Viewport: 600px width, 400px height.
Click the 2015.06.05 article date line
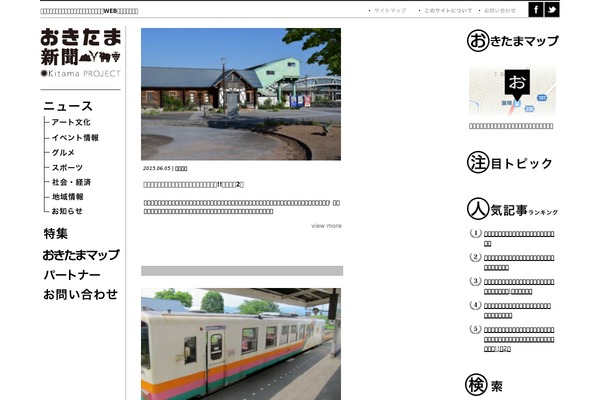pyautogui.click(x=165, y=168)
